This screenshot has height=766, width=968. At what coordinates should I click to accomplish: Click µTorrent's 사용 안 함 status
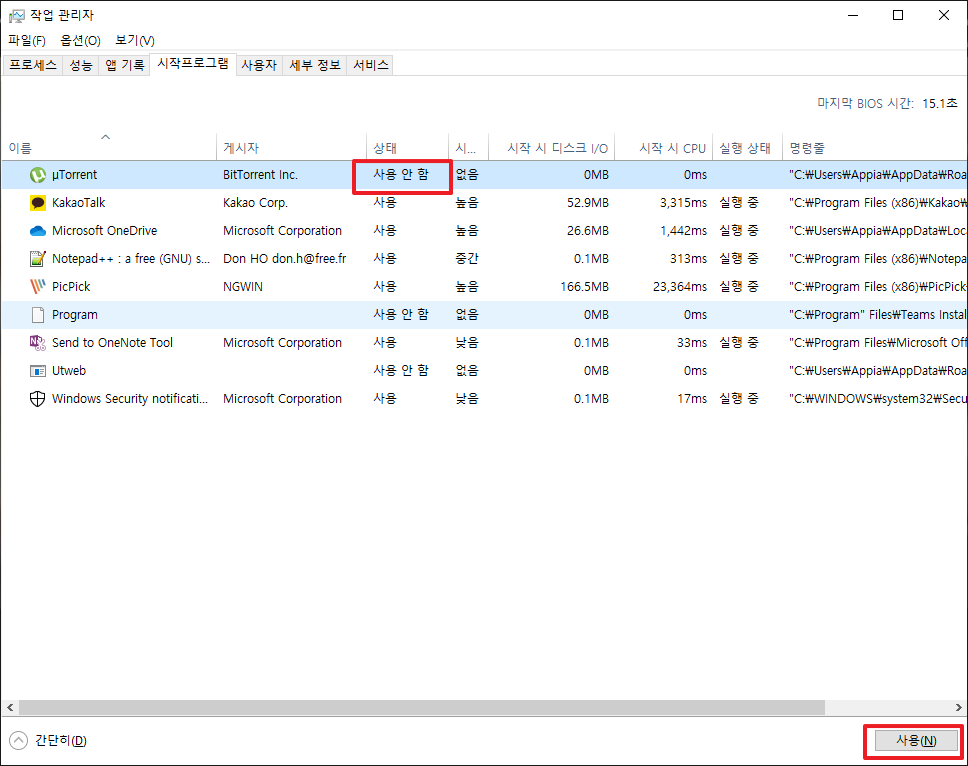pos(401,175)
